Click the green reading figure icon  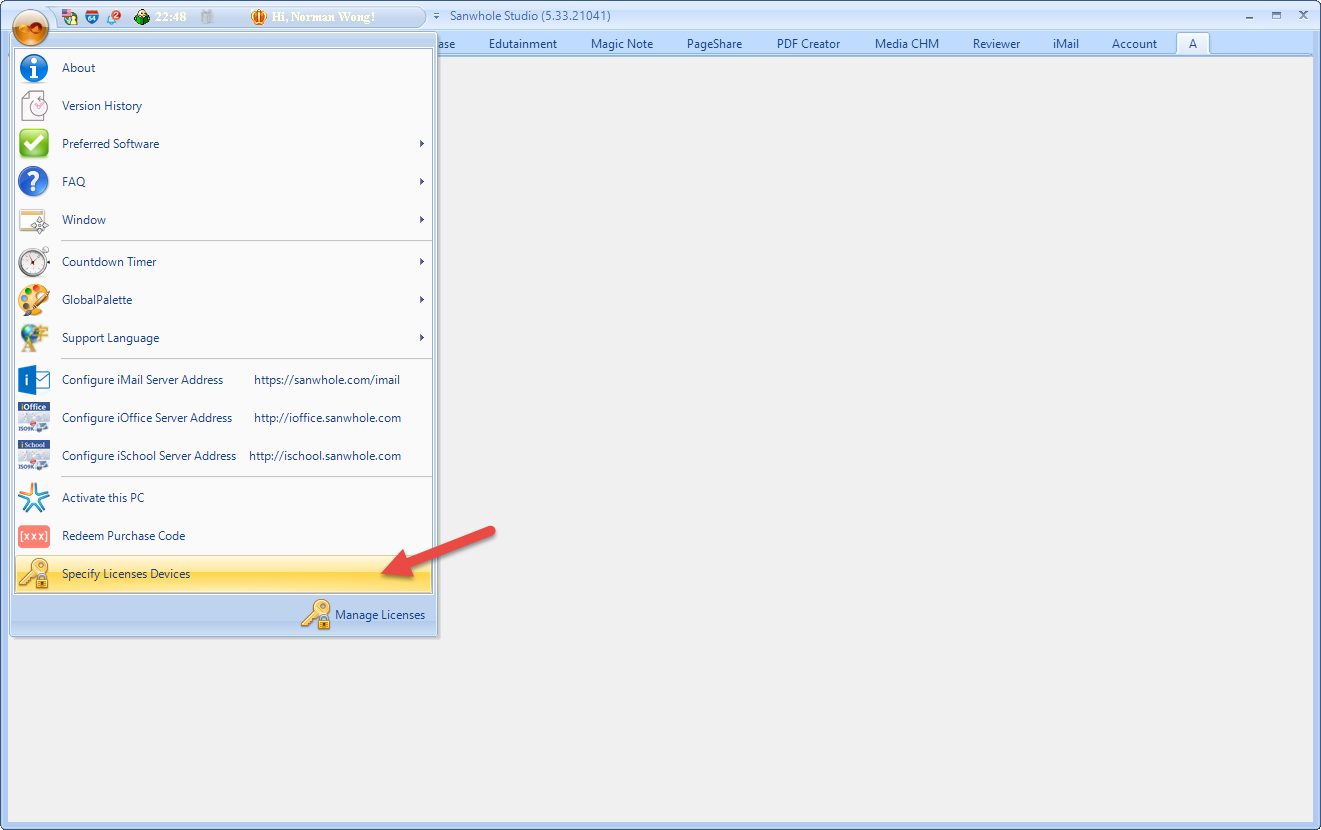coord(142,17)
